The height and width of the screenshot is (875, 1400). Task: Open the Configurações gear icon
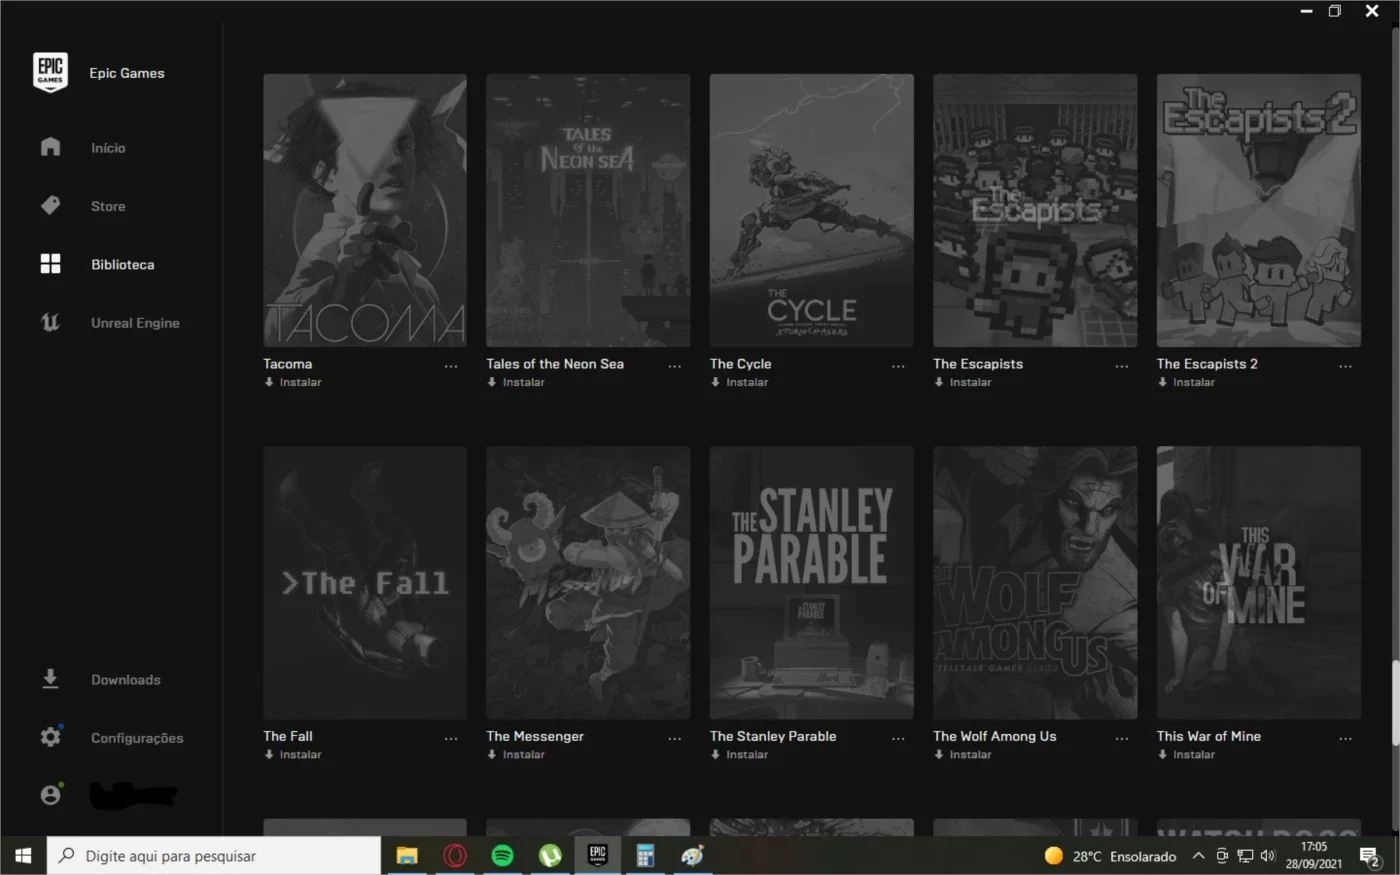point(50,737)
